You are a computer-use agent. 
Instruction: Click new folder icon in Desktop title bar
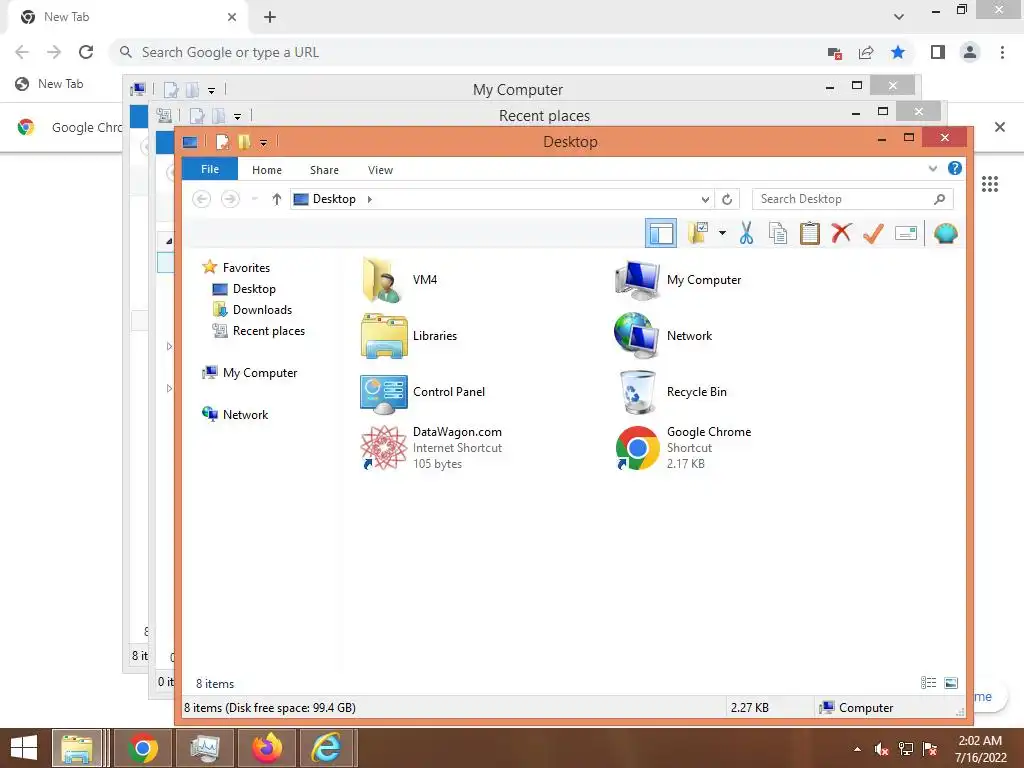(244, 142)
